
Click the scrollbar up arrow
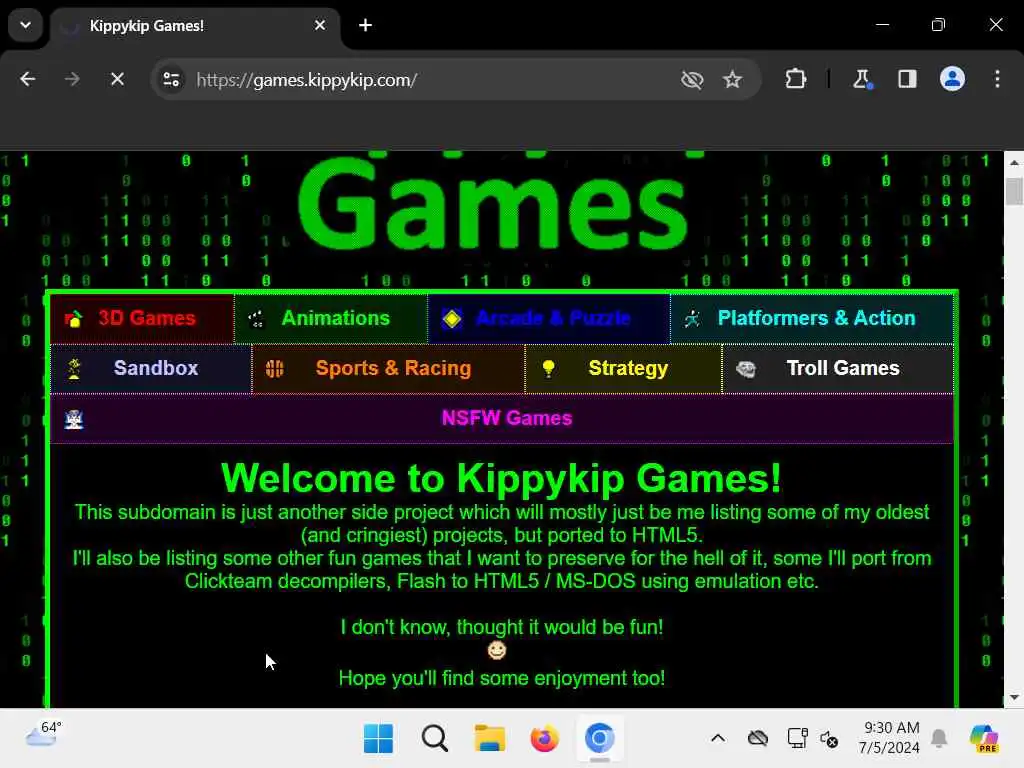click(x=1014, y=163)
